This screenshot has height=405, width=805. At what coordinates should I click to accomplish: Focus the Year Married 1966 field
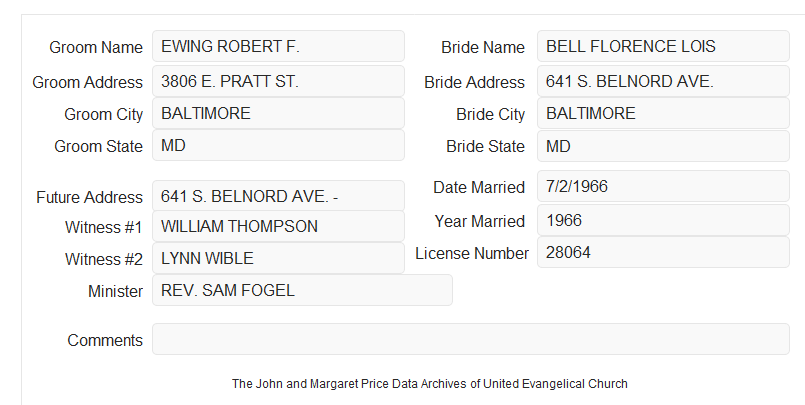pos(663,220)
